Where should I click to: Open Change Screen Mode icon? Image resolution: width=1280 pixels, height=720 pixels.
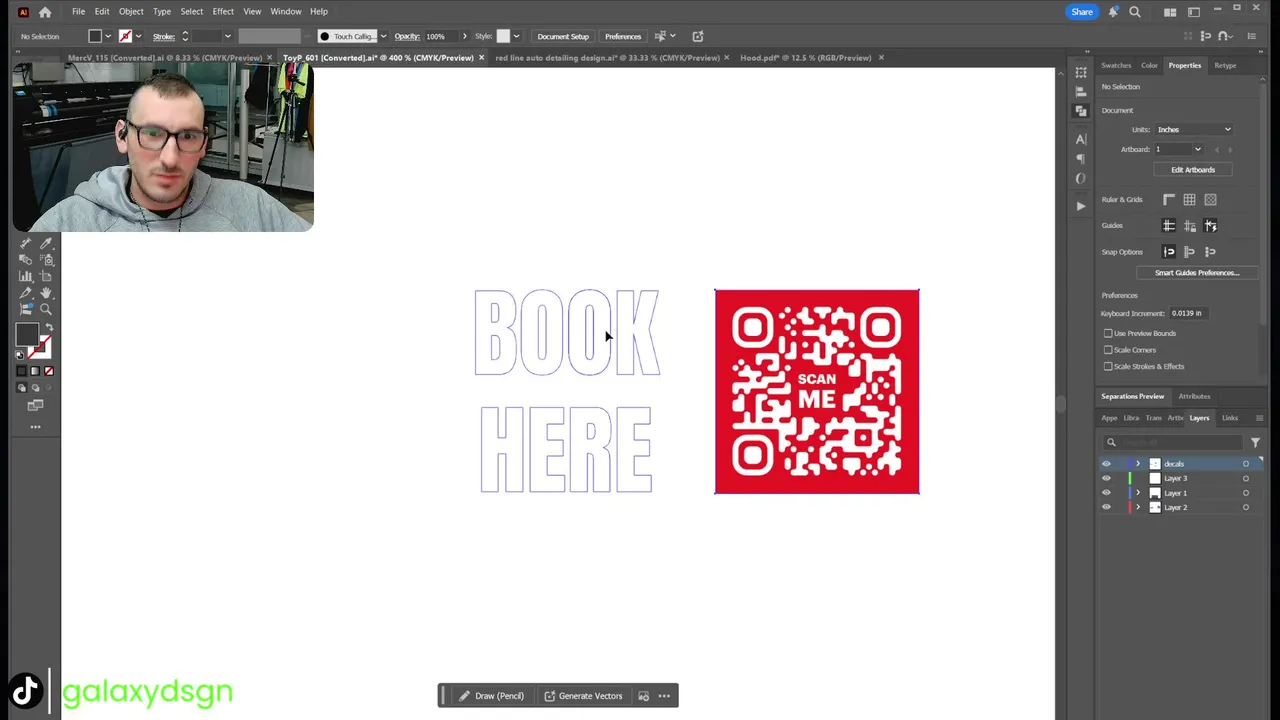pyautogui.click(x=35, y=405)
